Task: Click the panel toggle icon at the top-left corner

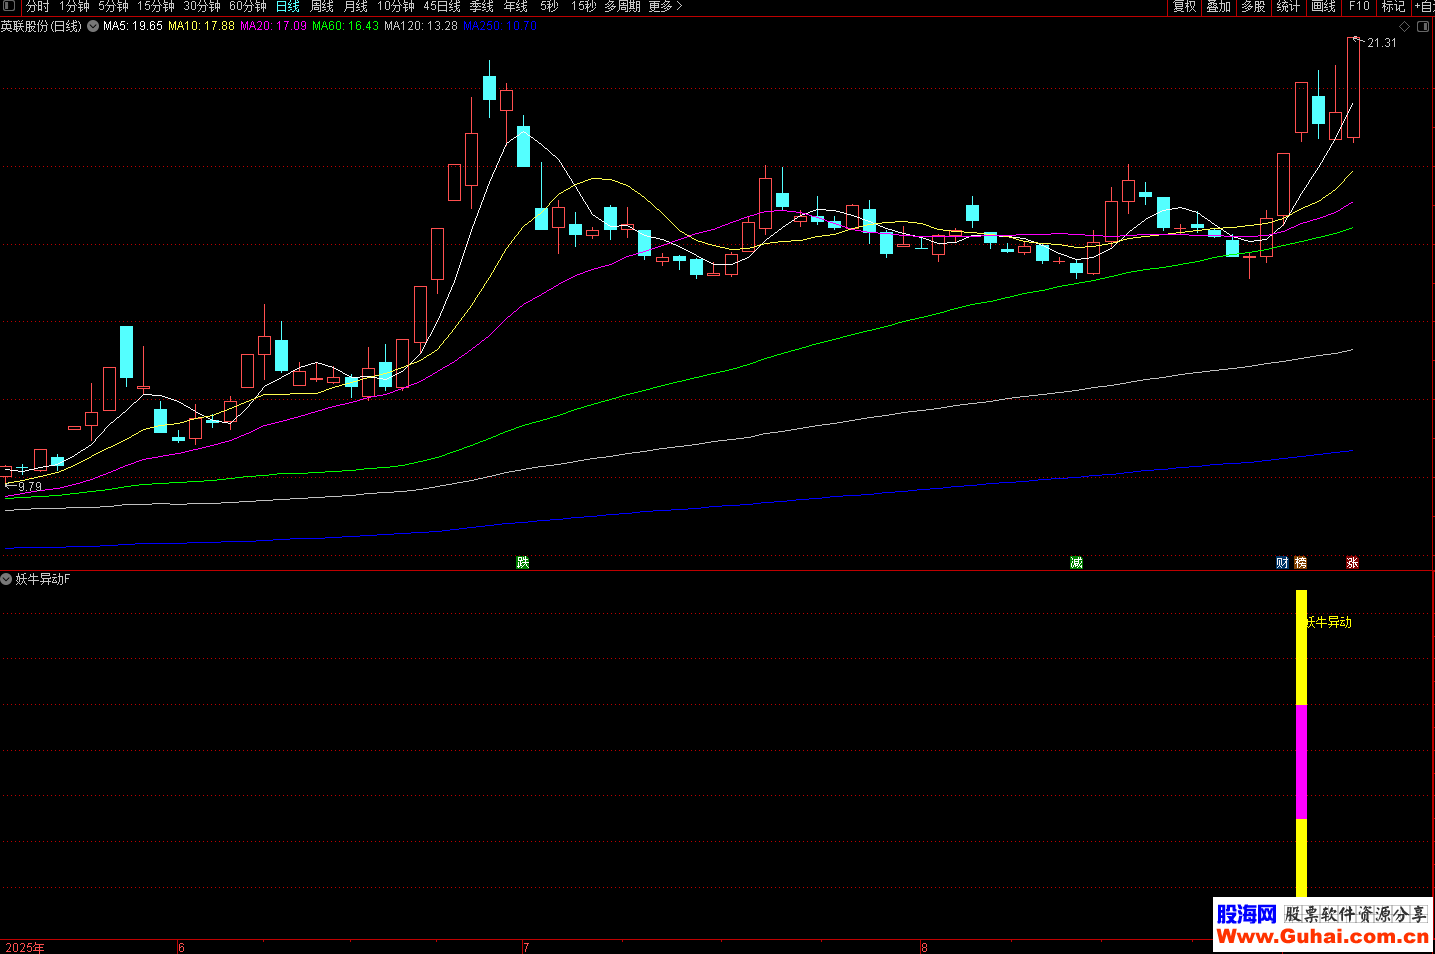Action: (10, 6)
